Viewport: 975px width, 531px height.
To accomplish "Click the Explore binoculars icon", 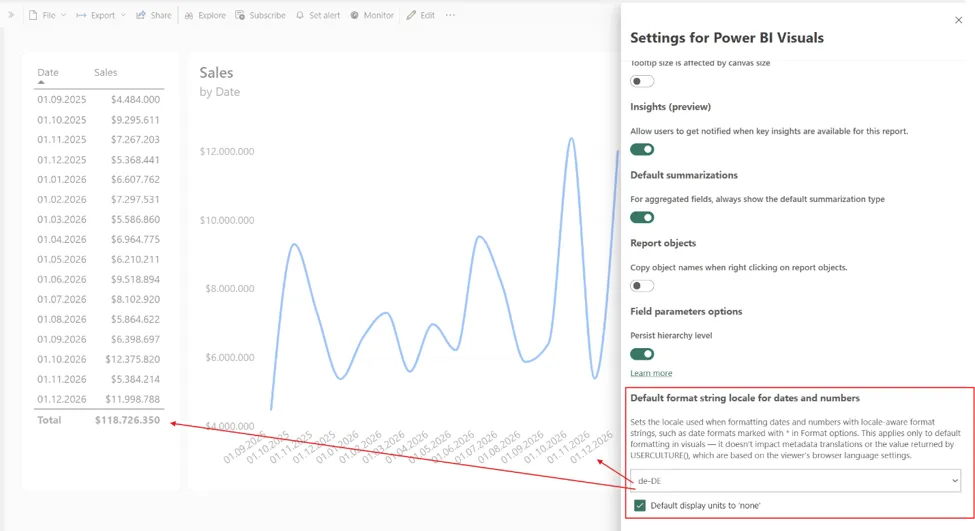I will [189, 15].
